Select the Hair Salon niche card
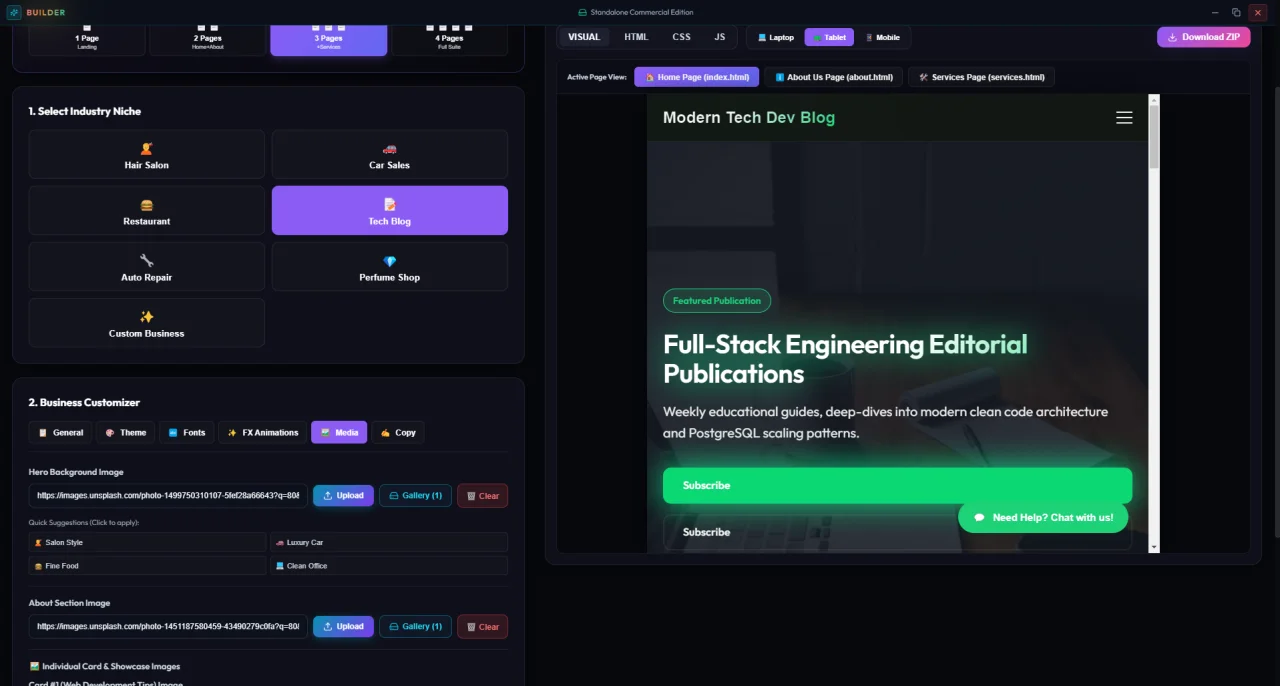The image size is (1280, 686). [146, 154]
